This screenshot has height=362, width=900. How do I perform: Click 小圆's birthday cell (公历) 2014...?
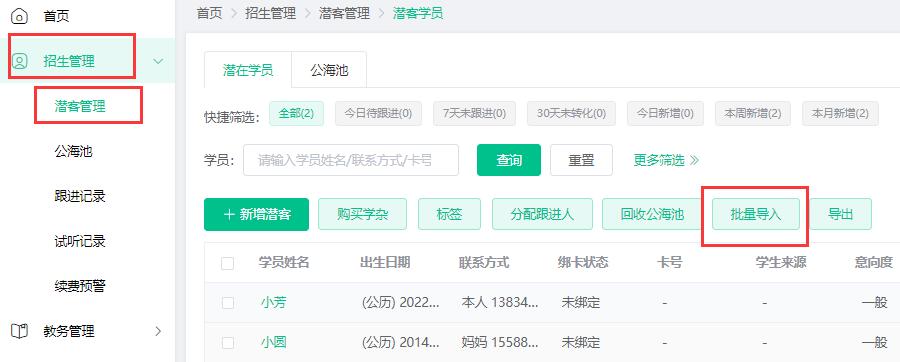click(x=401, y=342)
